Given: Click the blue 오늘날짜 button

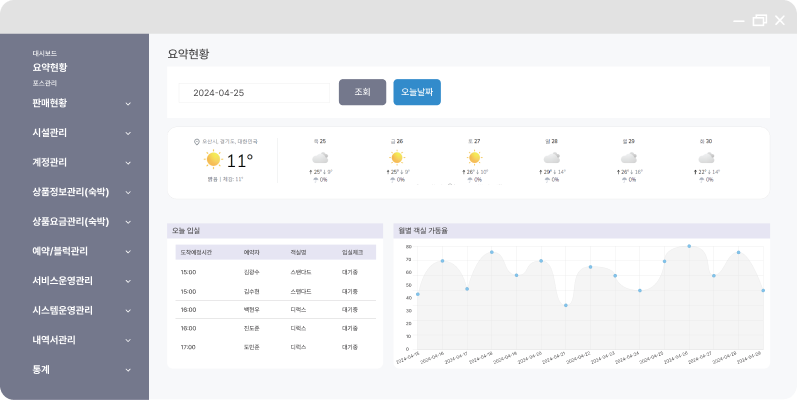Looking at the screenshot, I should tap(417, 92).
